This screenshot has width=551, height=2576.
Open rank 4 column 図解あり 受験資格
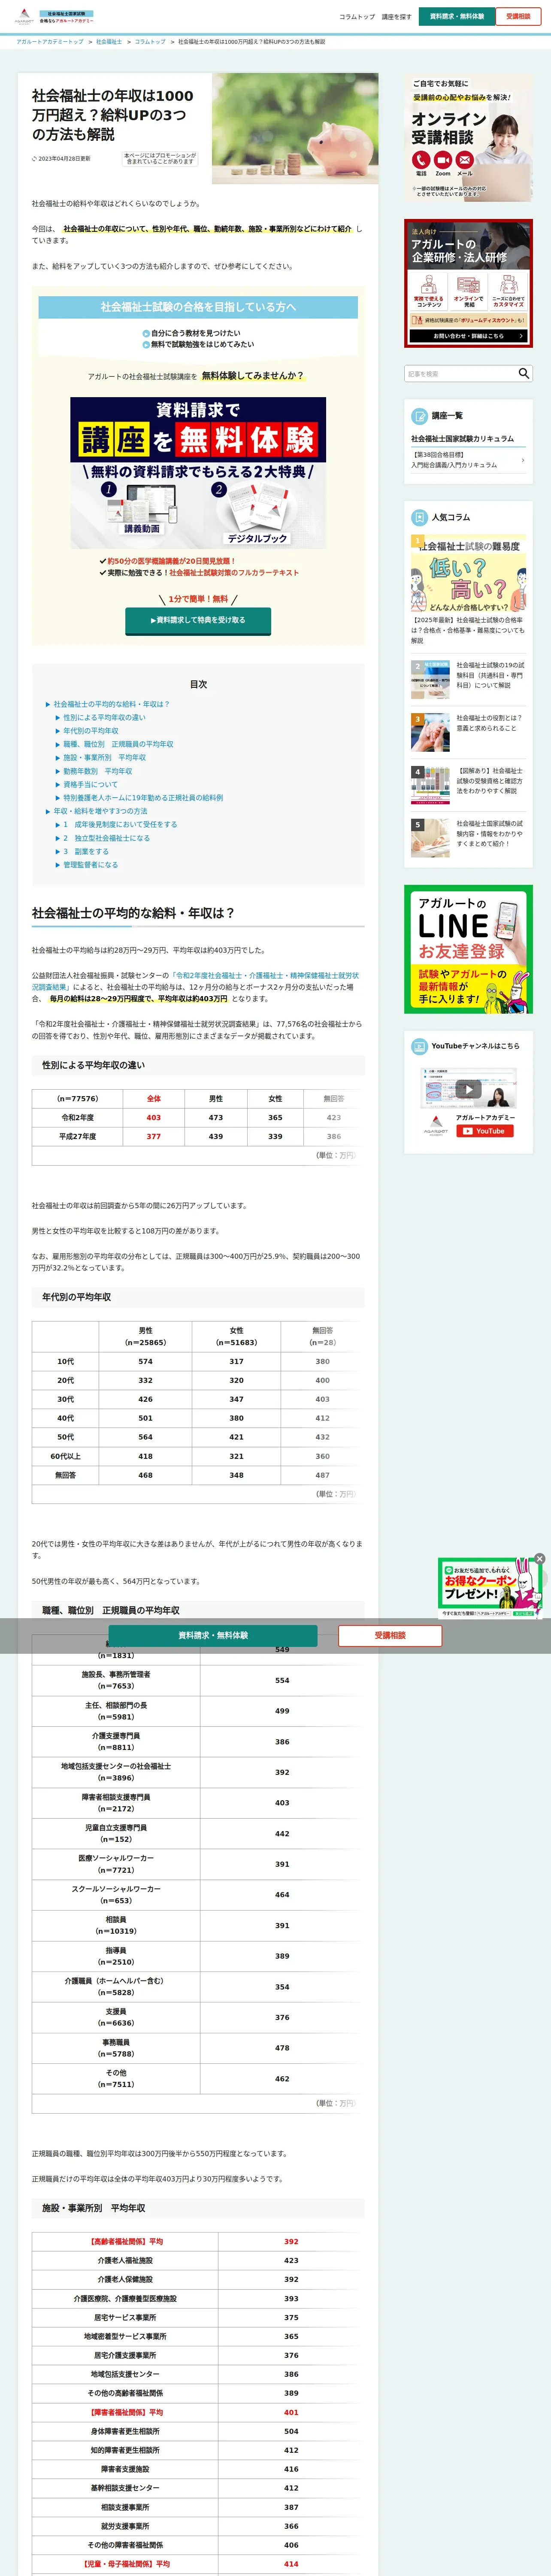[468, 784]
